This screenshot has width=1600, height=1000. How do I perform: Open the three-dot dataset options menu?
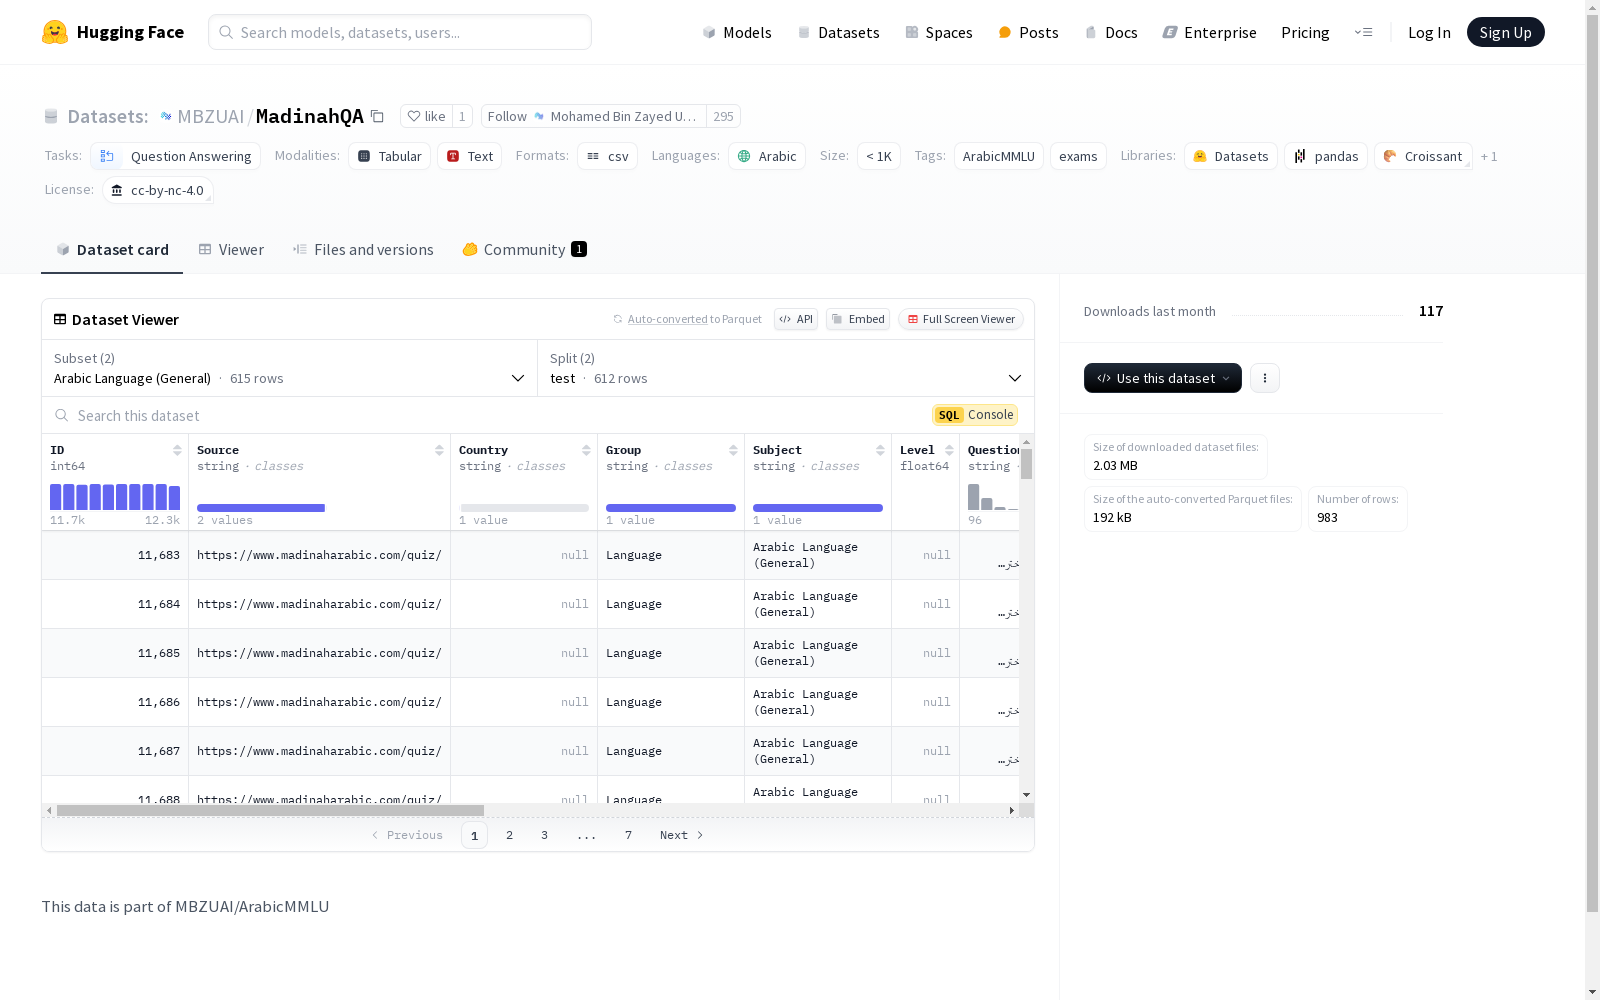(1265, 378)
